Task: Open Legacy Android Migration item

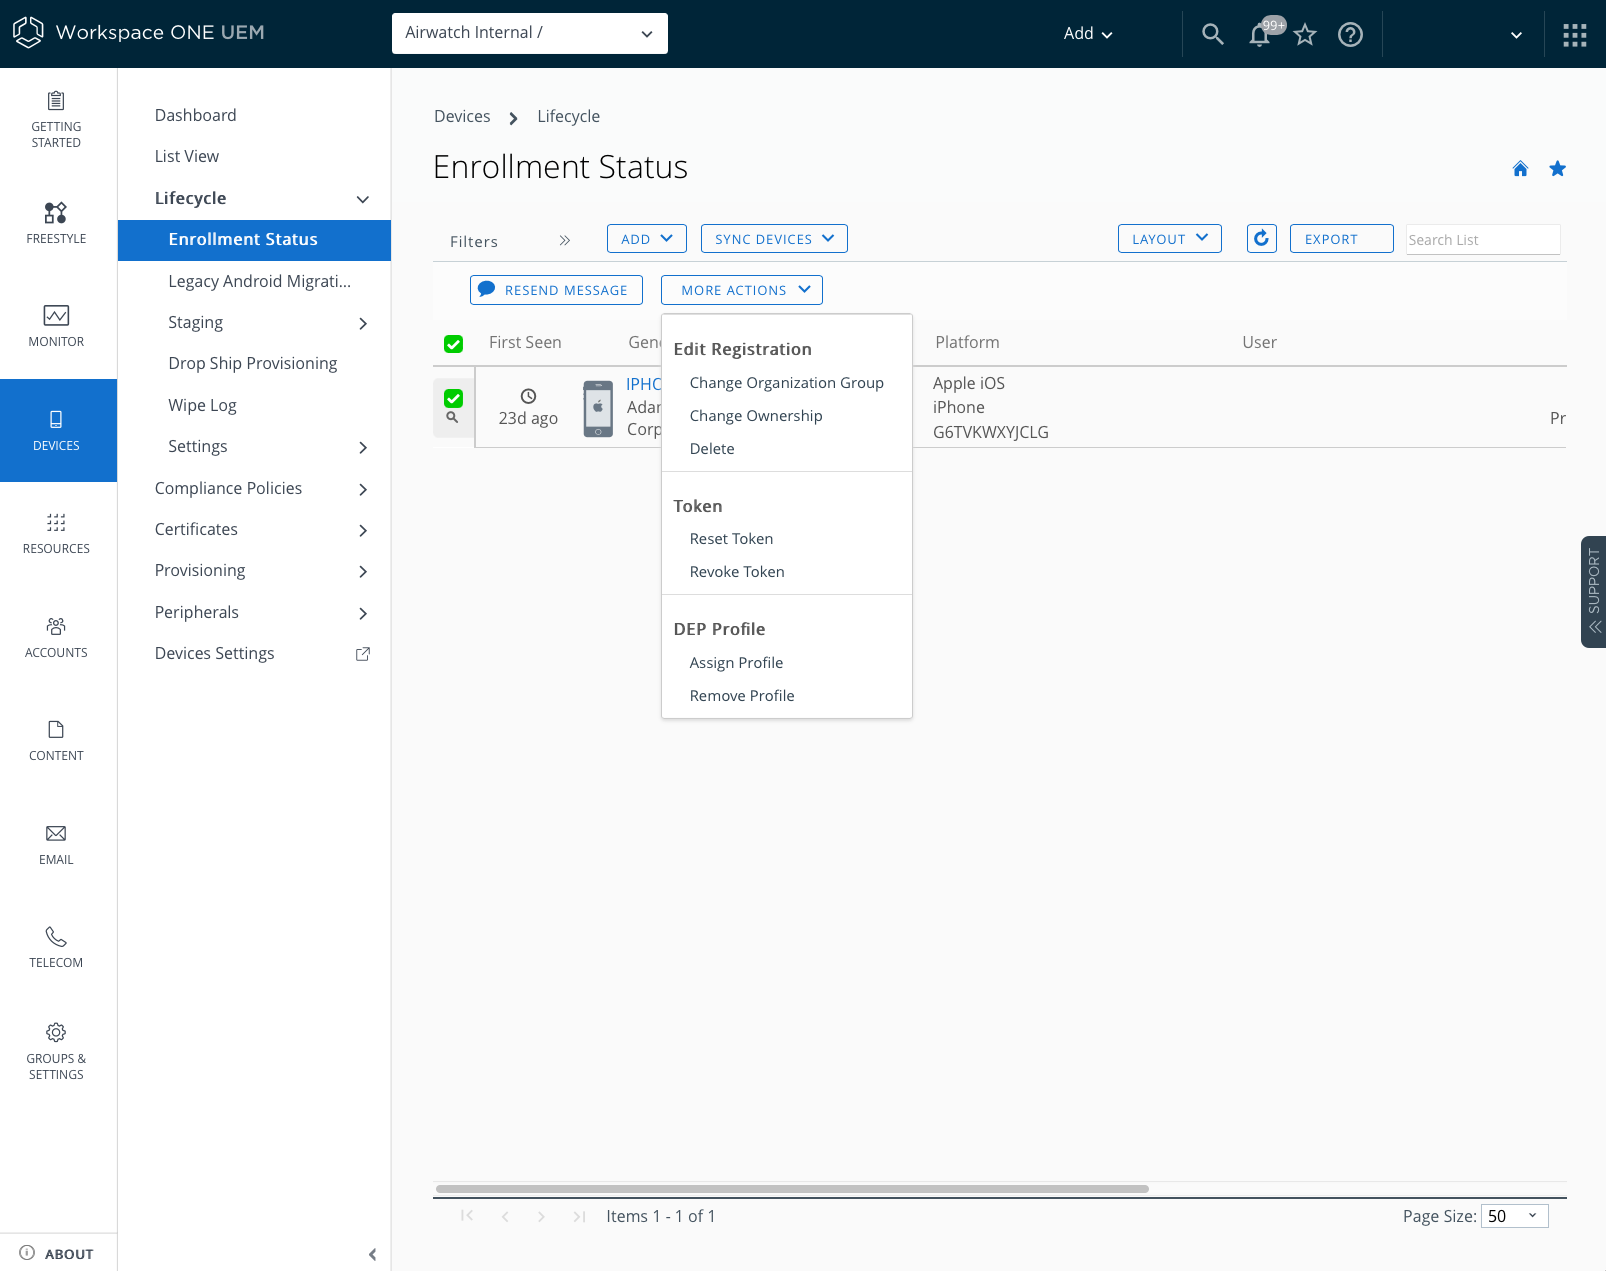Action: 260,281
